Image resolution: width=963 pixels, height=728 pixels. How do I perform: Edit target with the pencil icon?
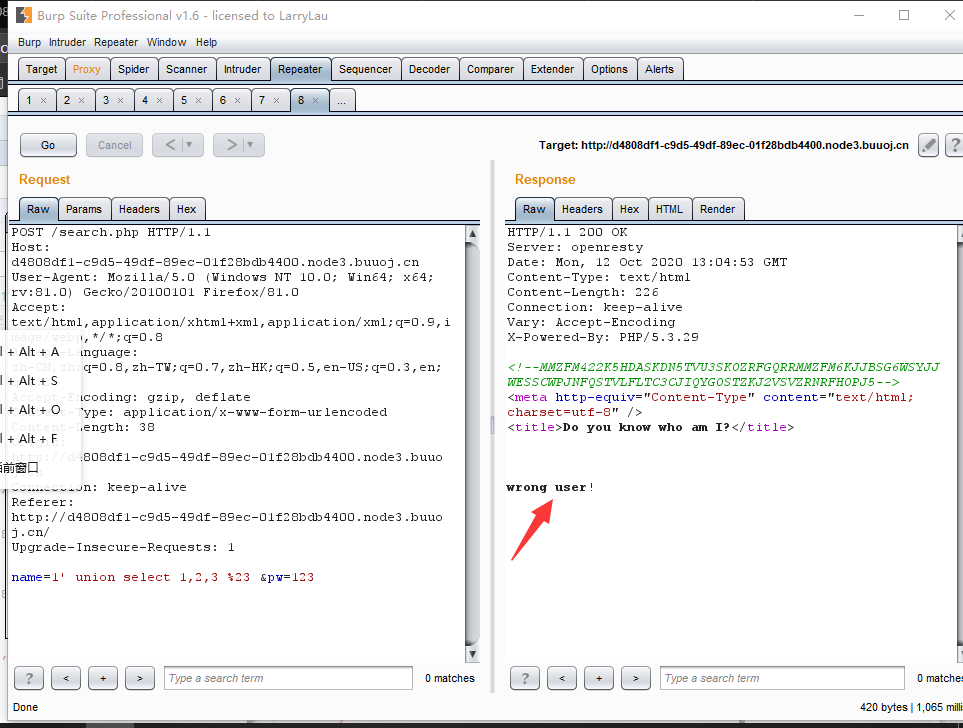tap(928, 145)
